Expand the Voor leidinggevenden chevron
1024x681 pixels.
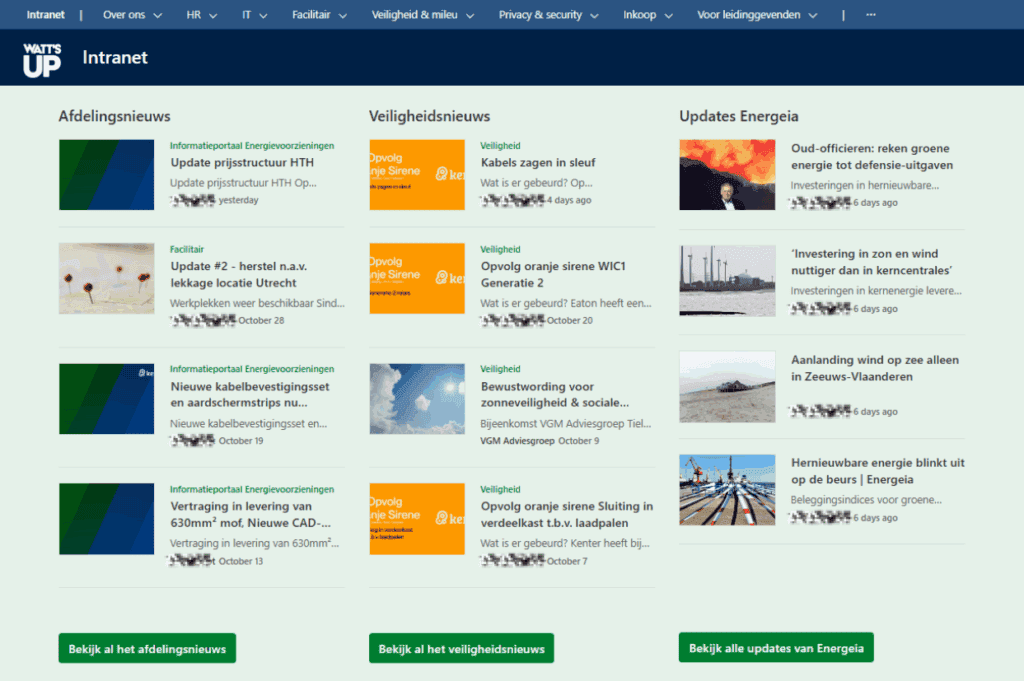point(812,16)
